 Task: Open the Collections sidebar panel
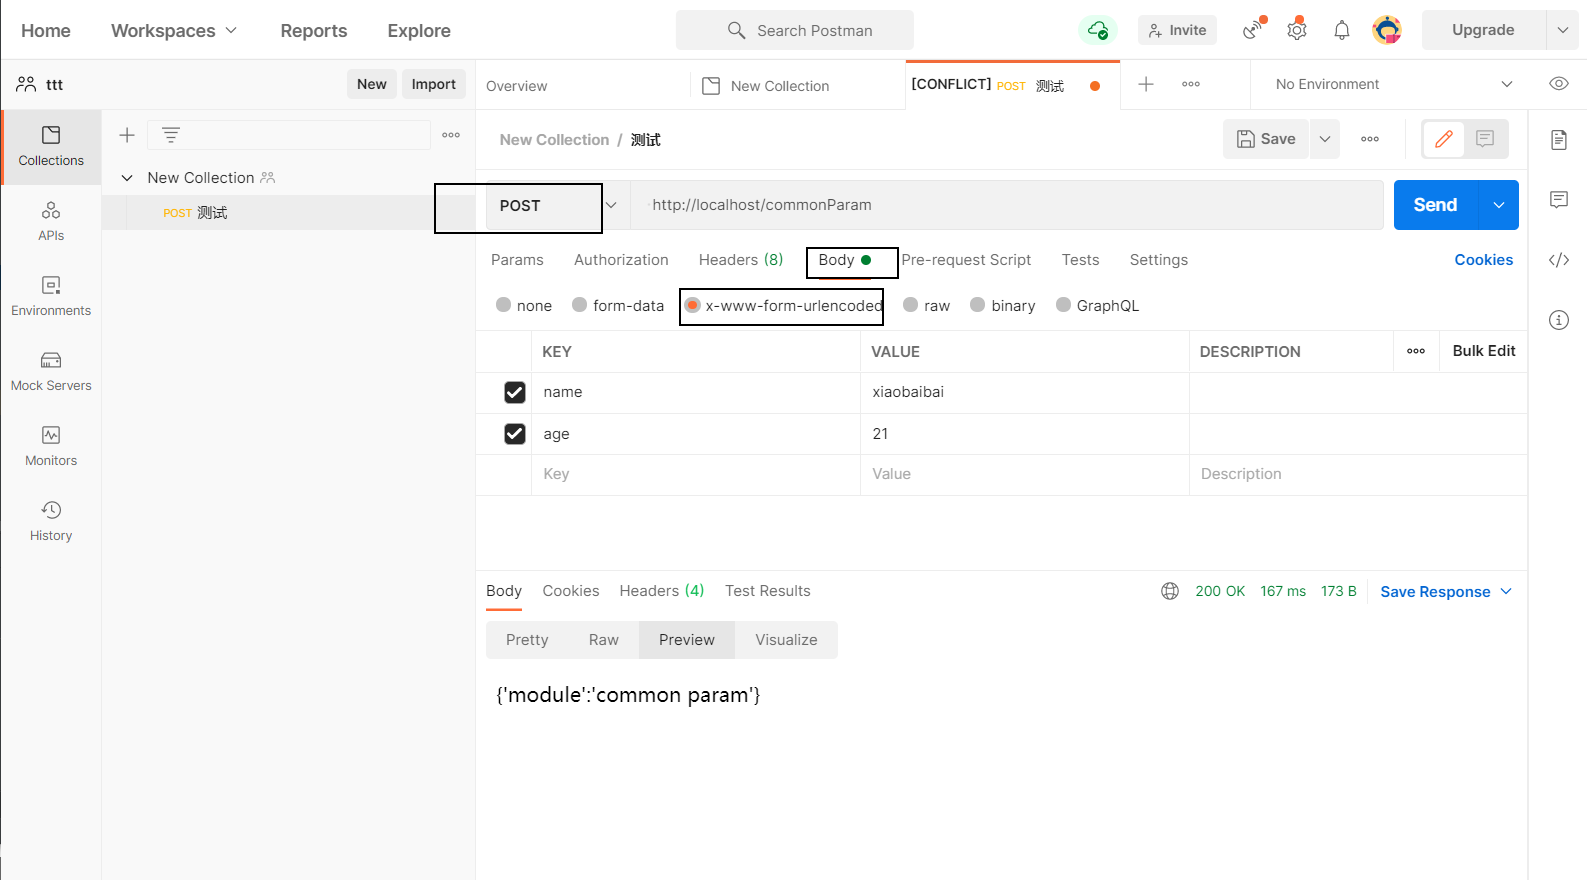click(51, 147)
